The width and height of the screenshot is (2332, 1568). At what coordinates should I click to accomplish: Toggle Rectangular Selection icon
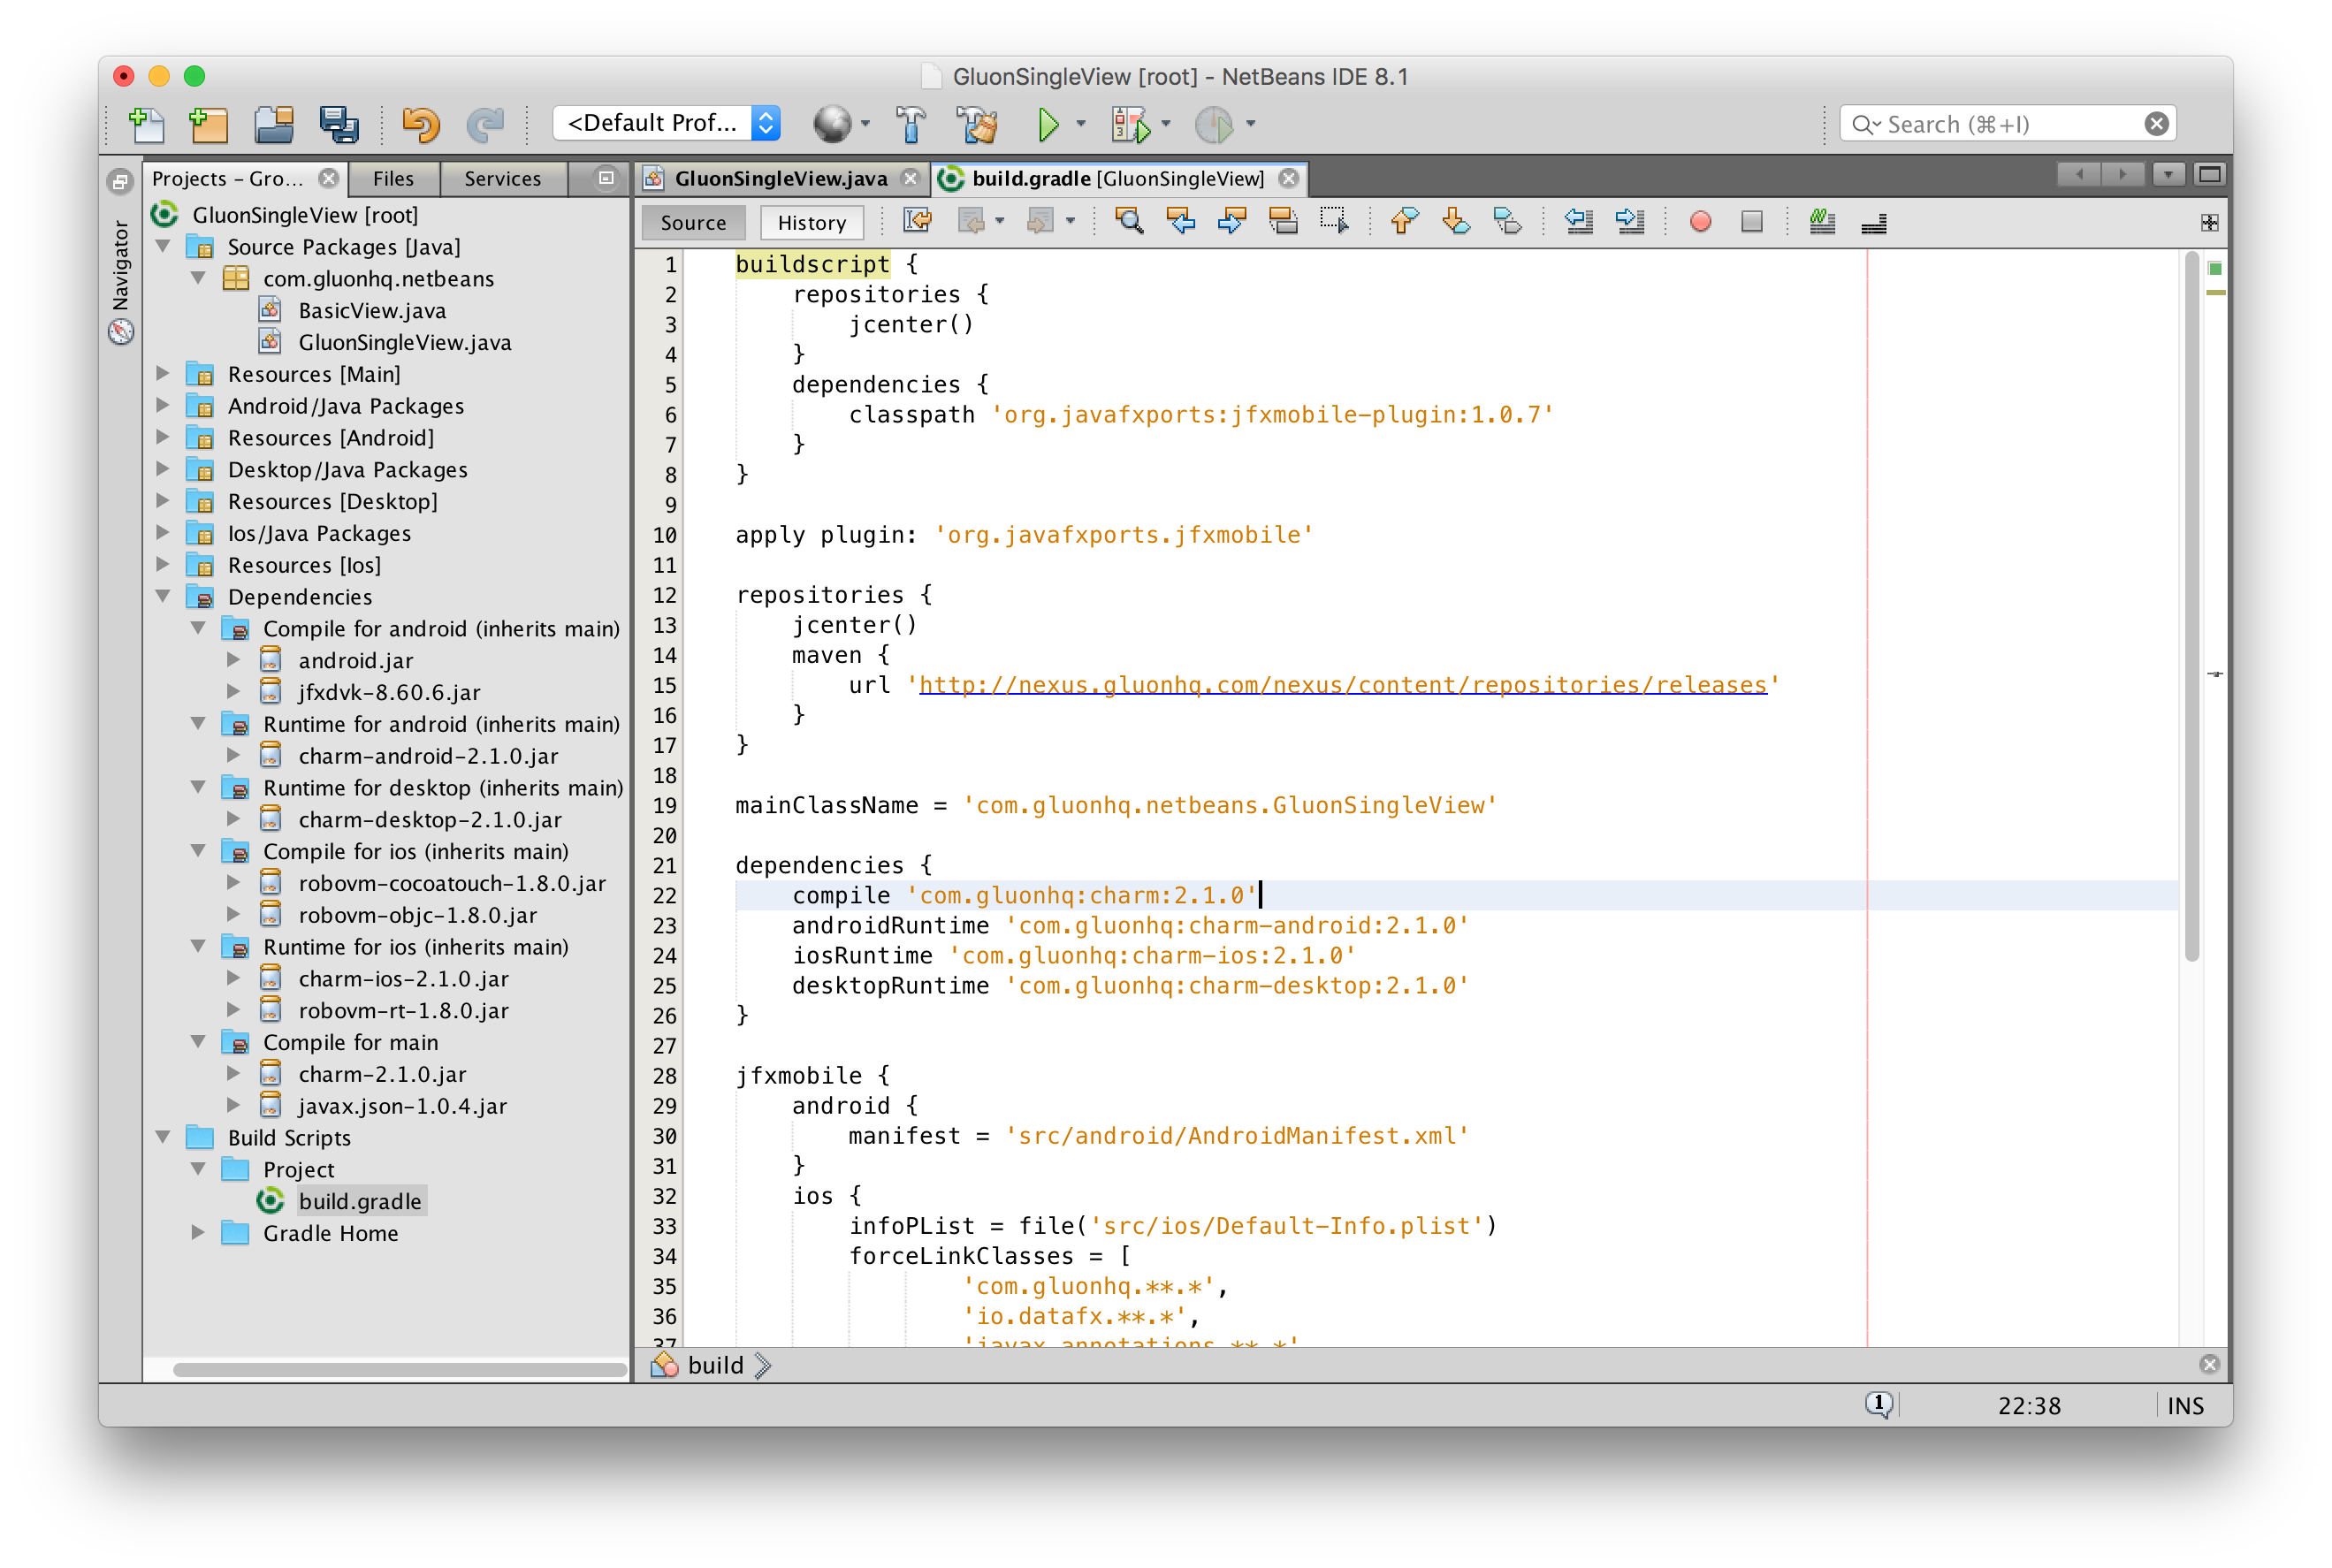[x=1333, y=221]
